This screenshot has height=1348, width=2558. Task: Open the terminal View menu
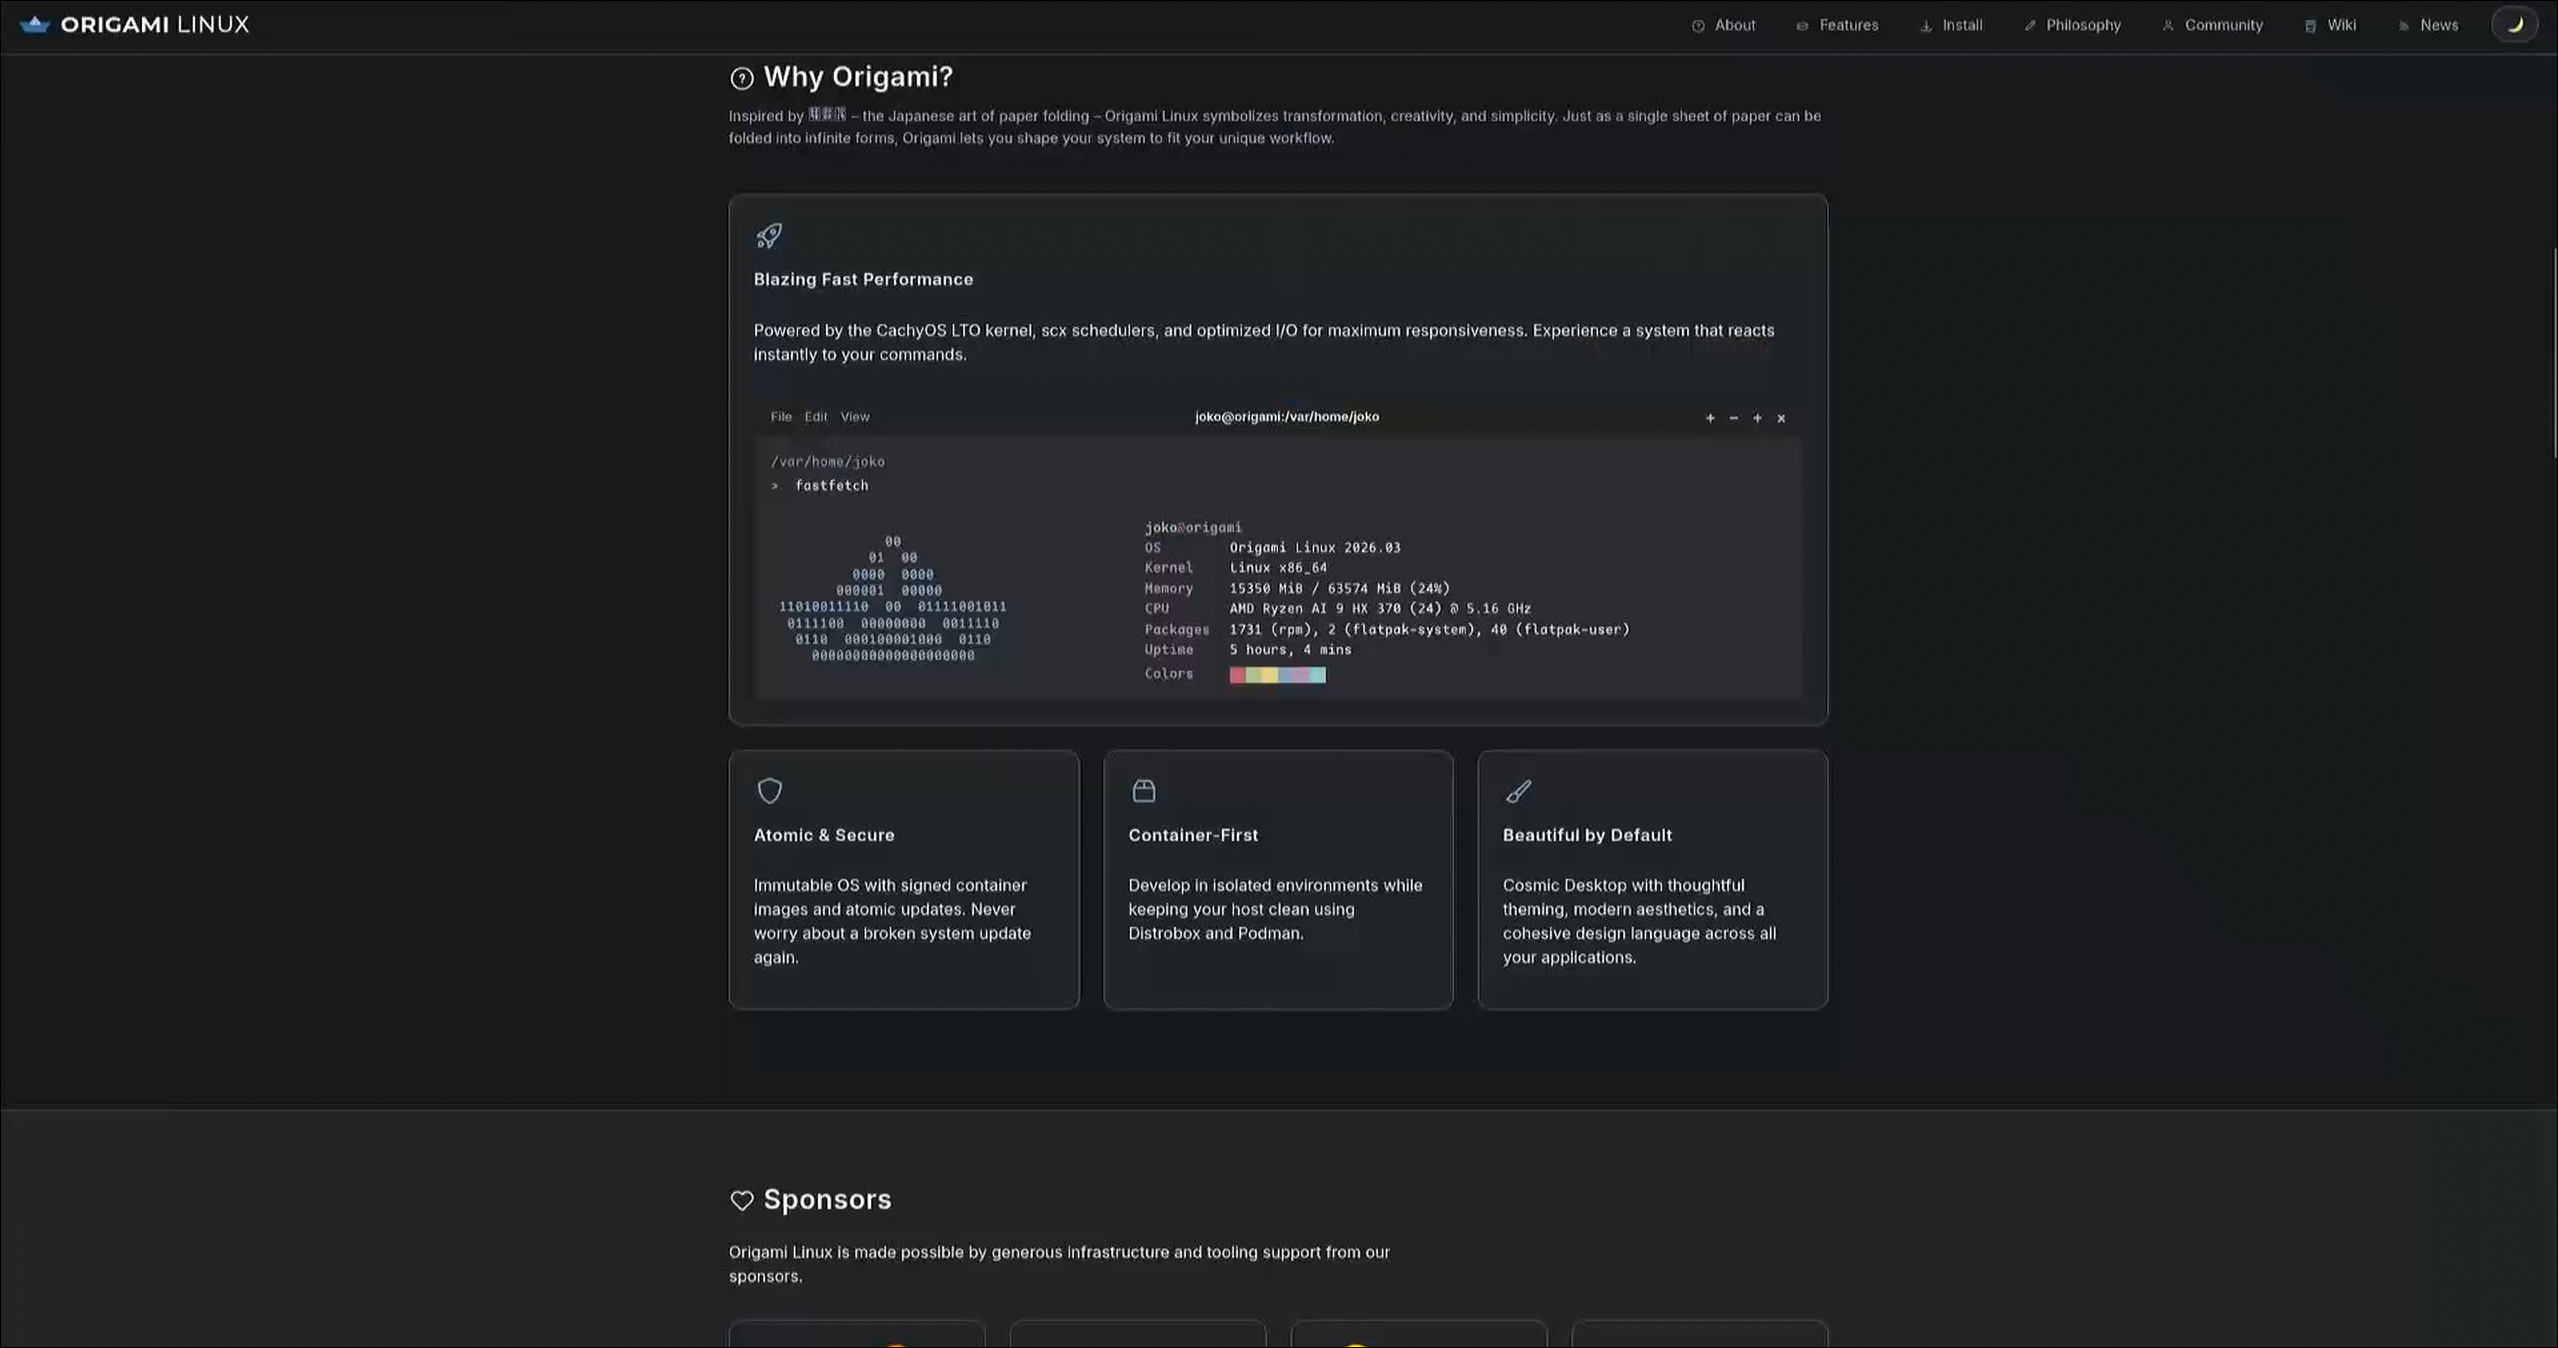[x=855, y=417]
